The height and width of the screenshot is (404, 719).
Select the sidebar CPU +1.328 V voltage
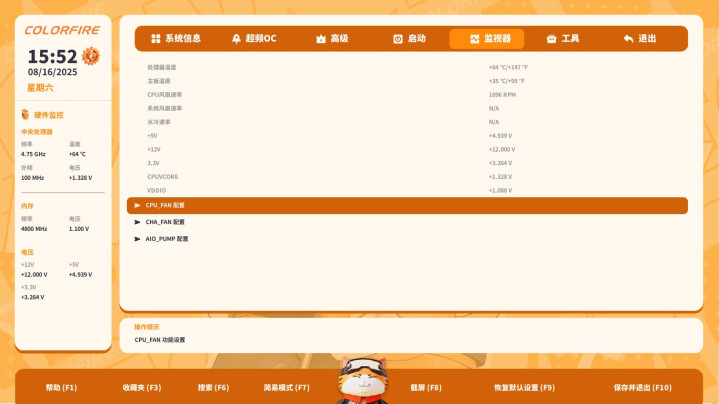[80, 178]
